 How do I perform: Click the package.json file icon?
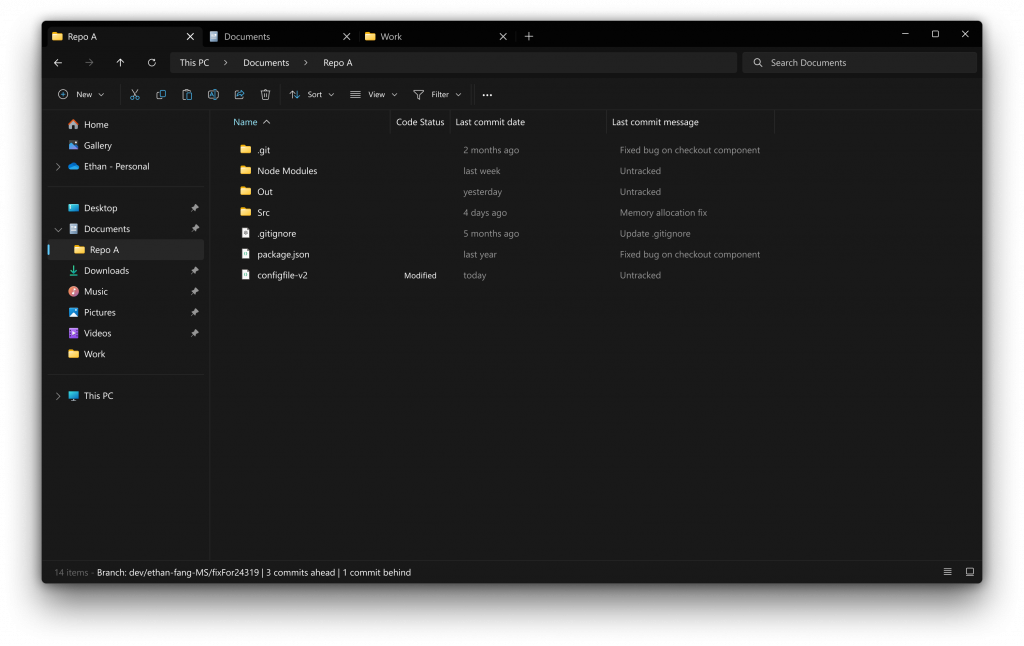[x=246, y=254]
